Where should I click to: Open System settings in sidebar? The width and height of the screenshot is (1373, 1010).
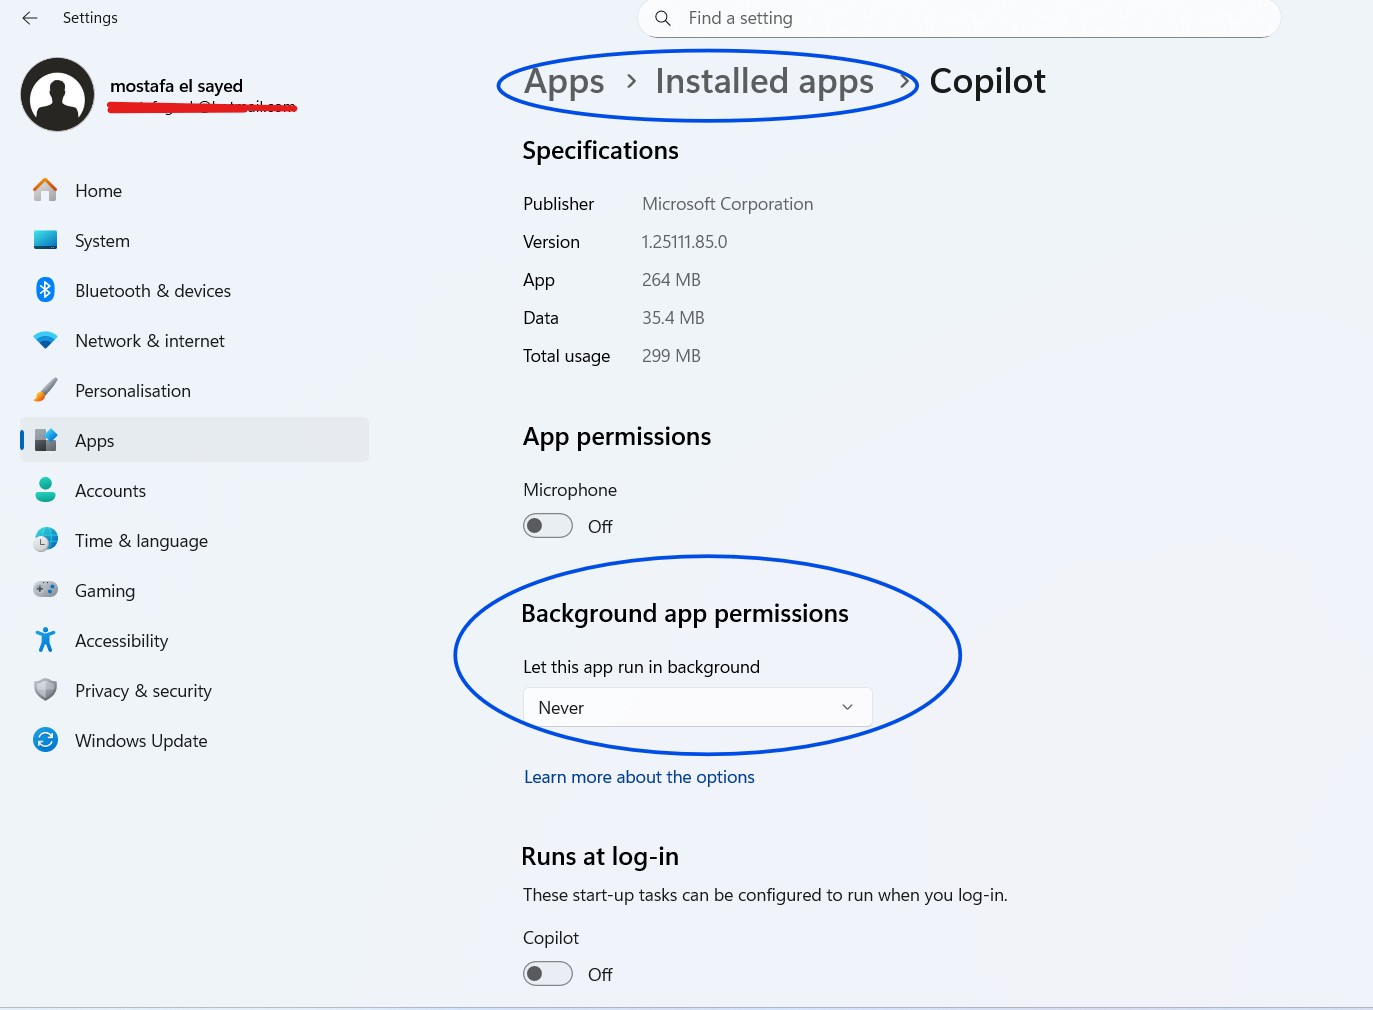pyautogui.click(x=102, y=241)
